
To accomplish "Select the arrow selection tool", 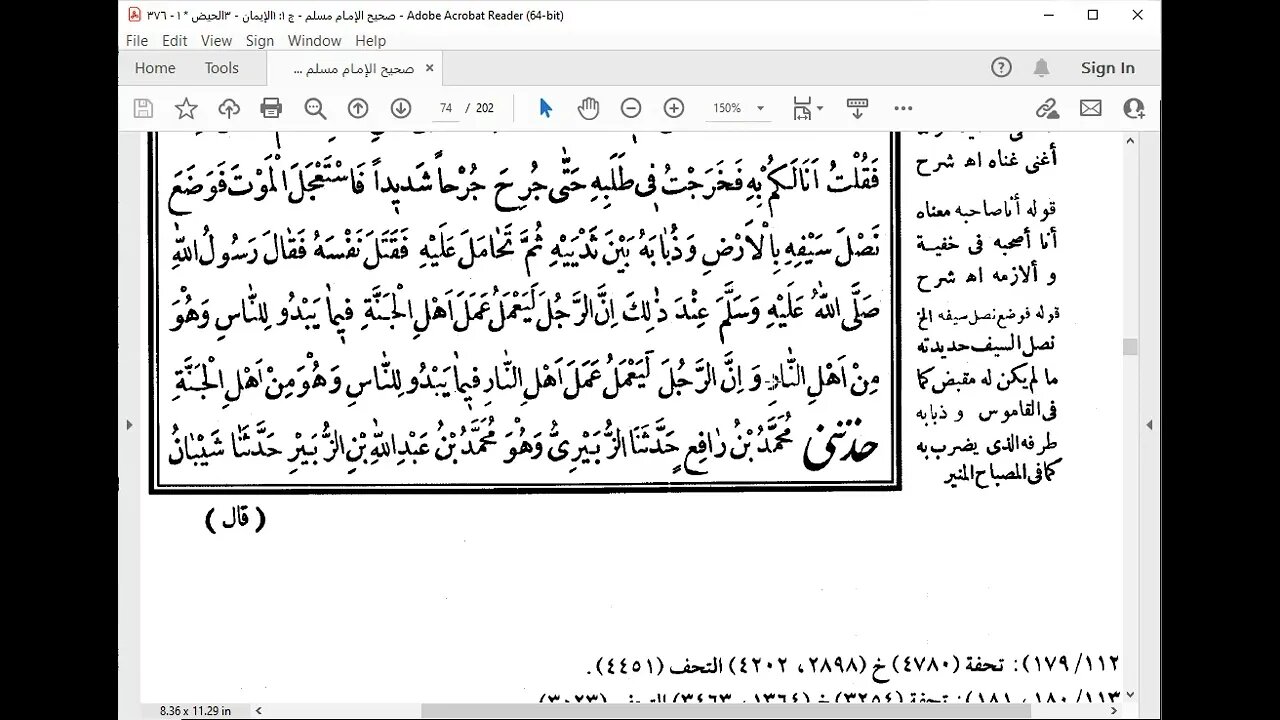I will 545,108.
